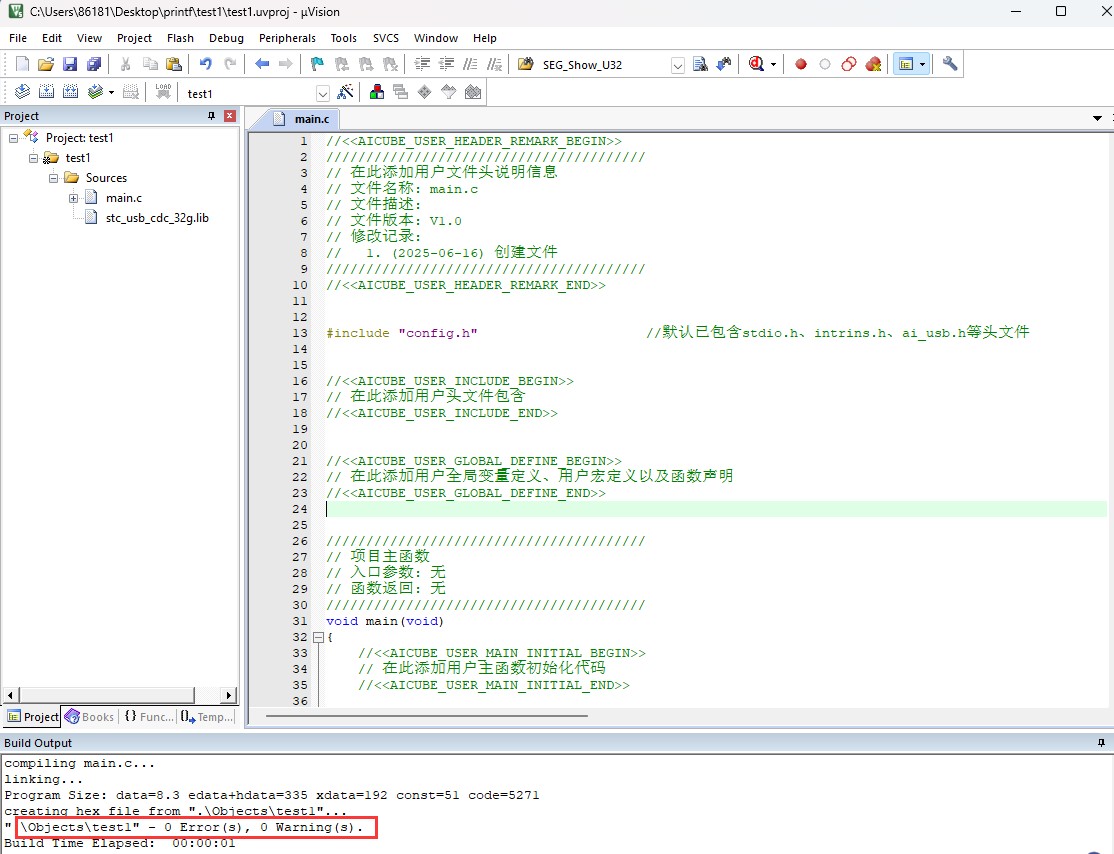Collapse the test1 target node
The image size is (1114, 854).
pos(33,158)
